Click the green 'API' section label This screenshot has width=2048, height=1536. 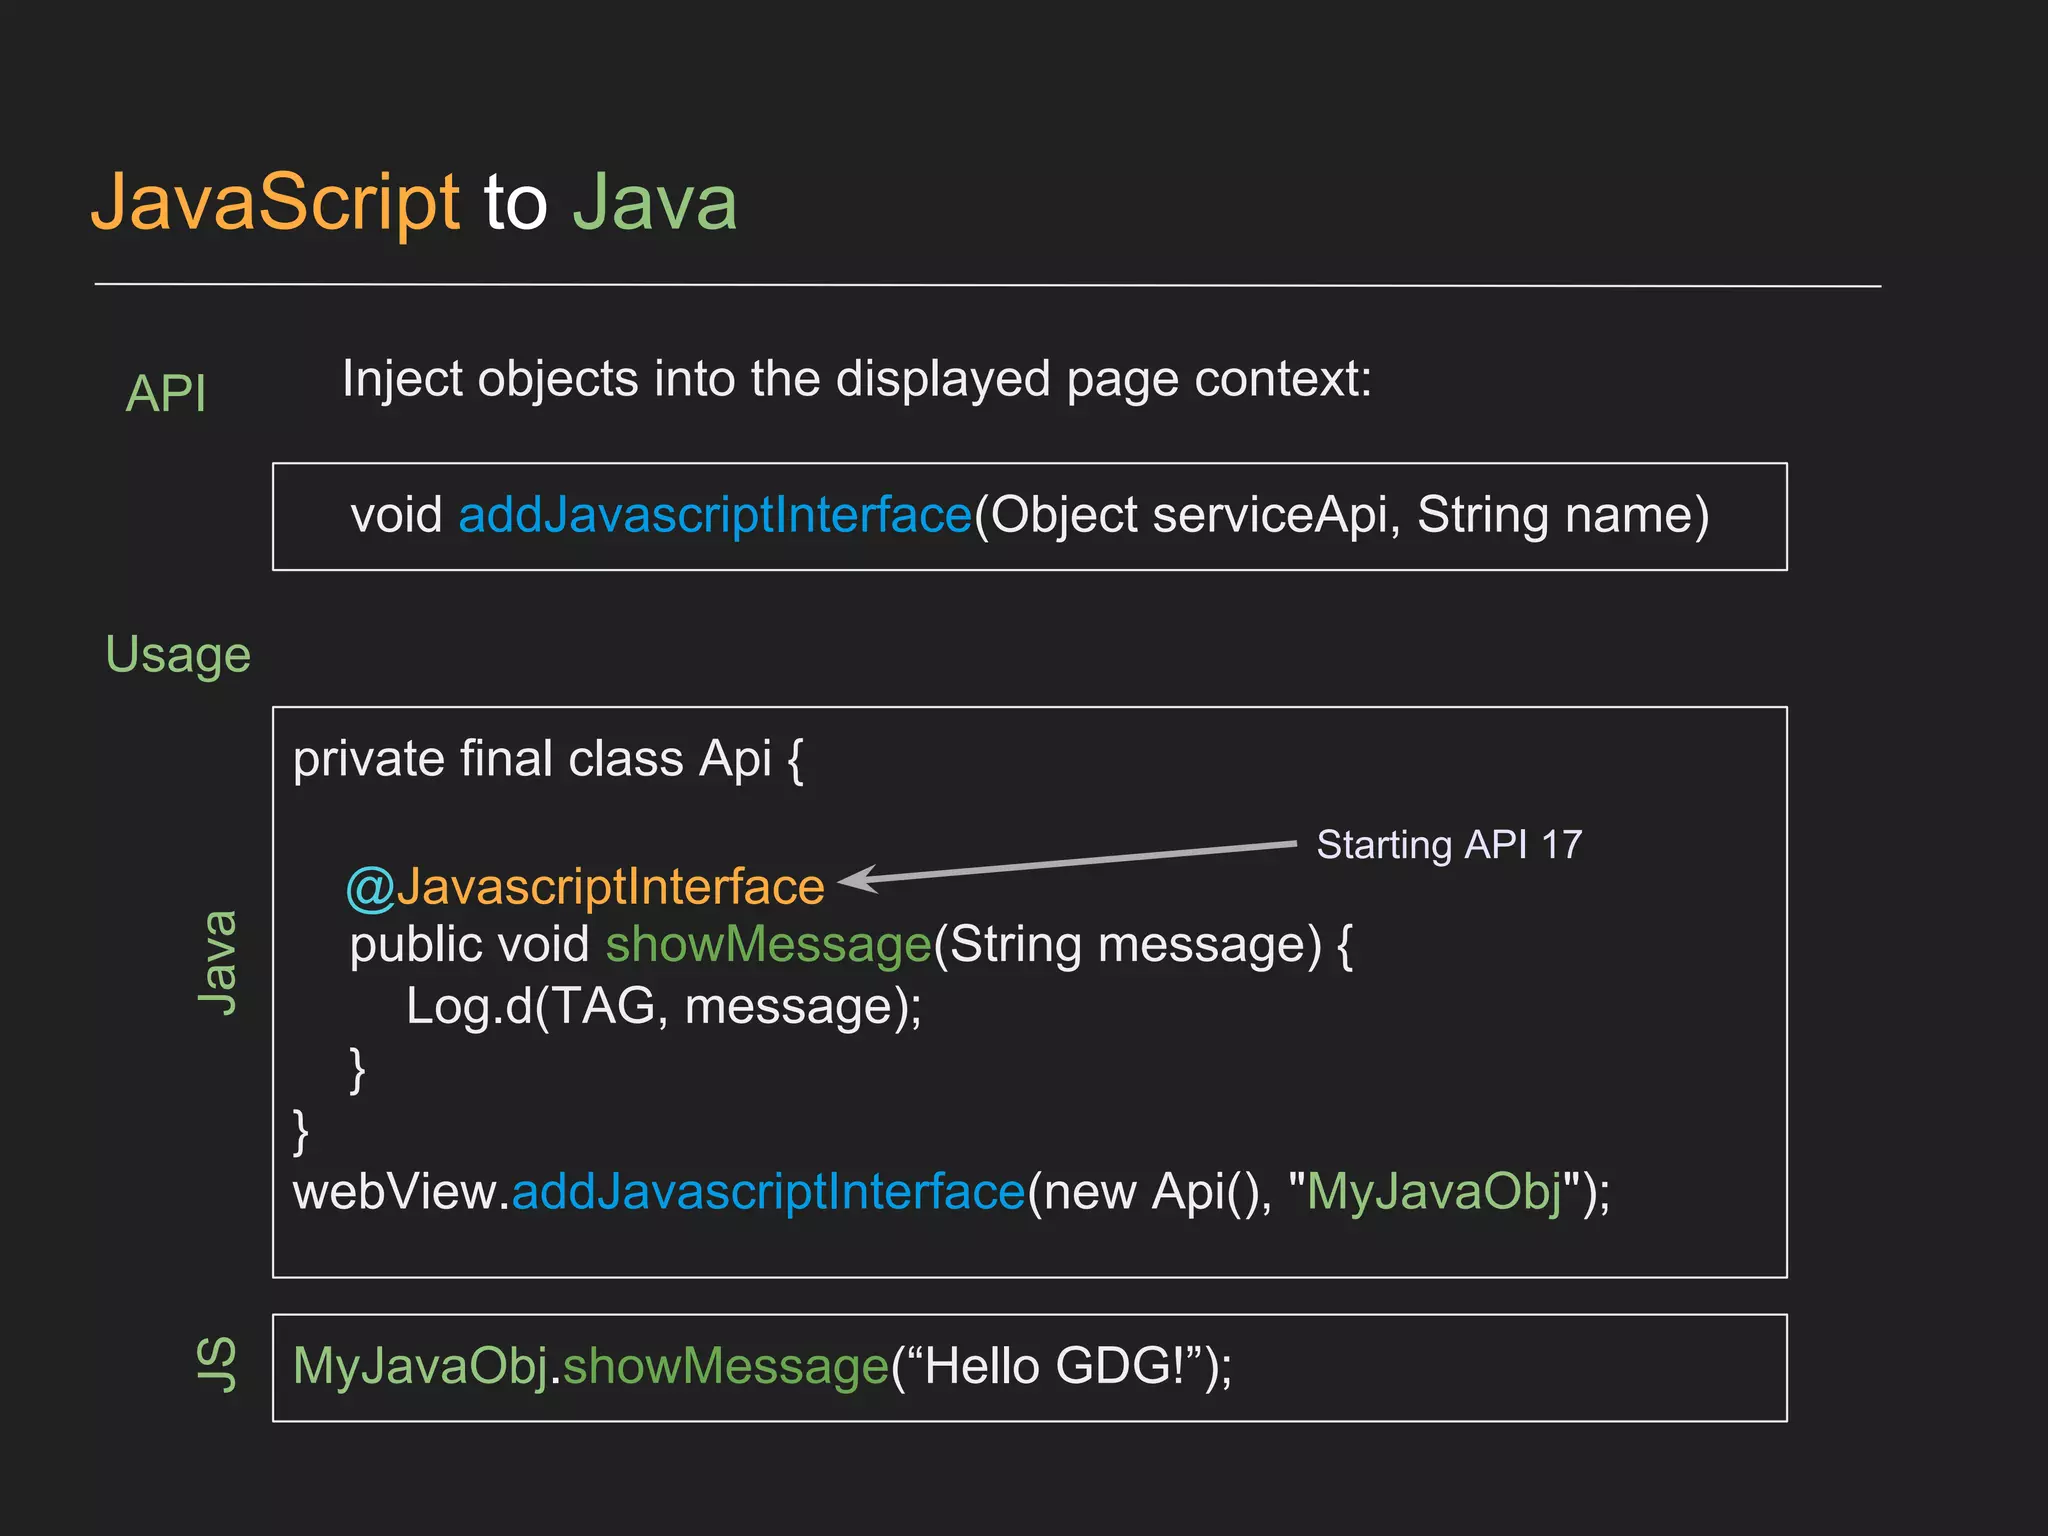click(166, 393)
